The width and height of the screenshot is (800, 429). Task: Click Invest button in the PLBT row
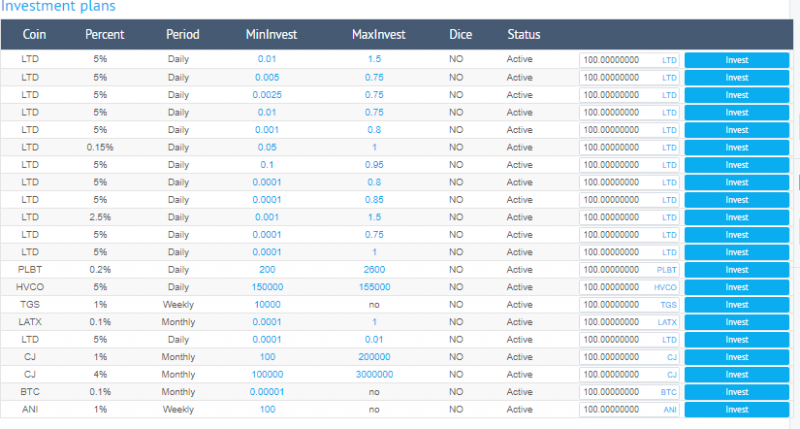click(x=737, y=270)
